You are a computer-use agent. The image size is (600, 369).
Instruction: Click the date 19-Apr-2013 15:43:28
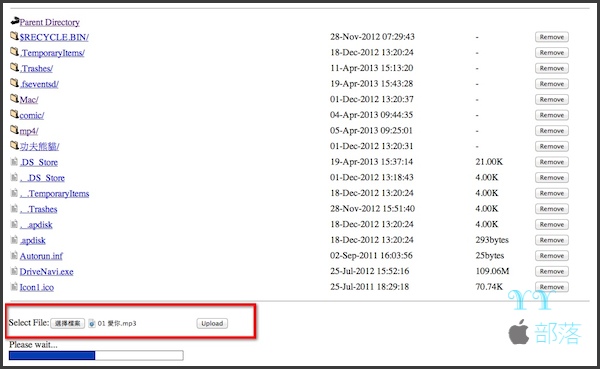(372, 84)
